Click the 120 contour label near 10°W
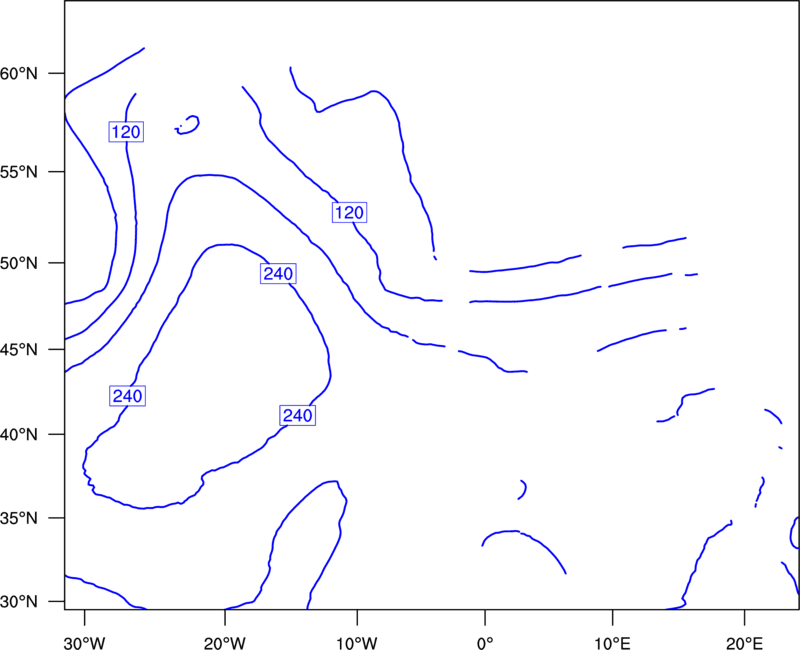This screenshot has height=650, width=800. tap(349, 212)
